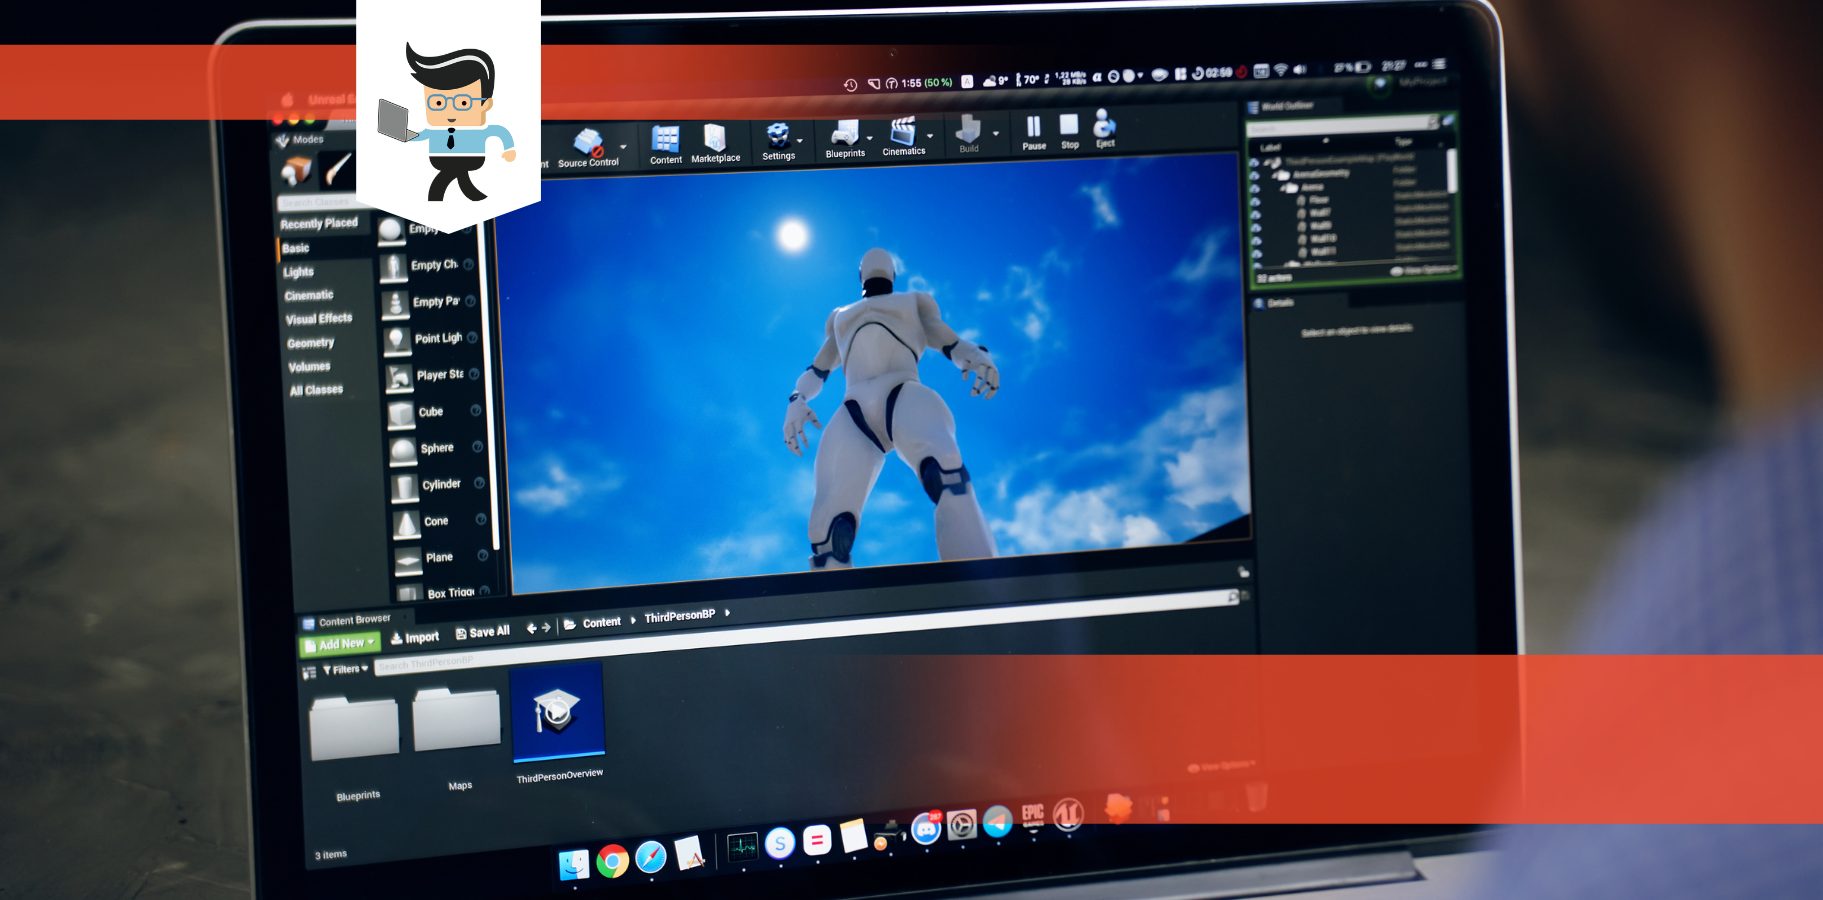Go back in Content Browser history

531,628
